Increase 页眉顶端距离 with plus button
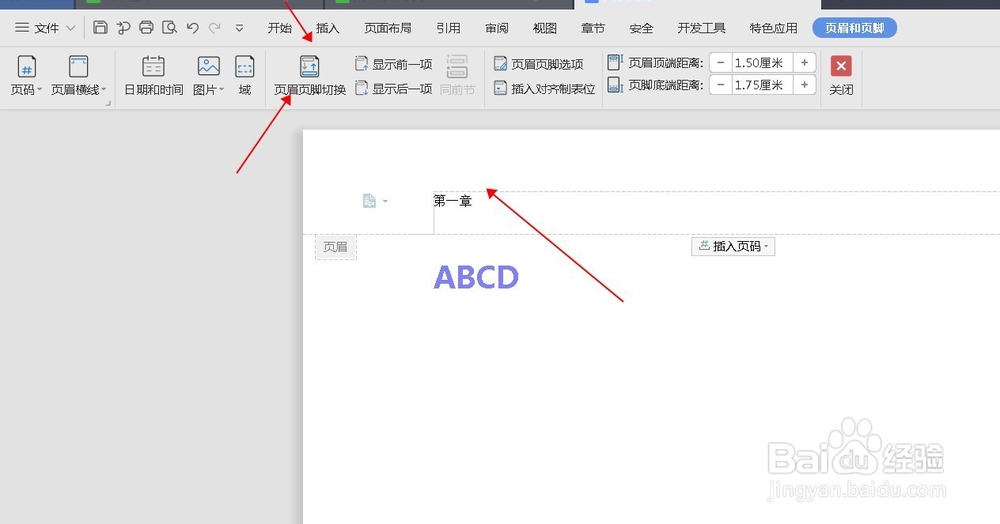This screenshot has height=524, width=1000. point(804,62)
